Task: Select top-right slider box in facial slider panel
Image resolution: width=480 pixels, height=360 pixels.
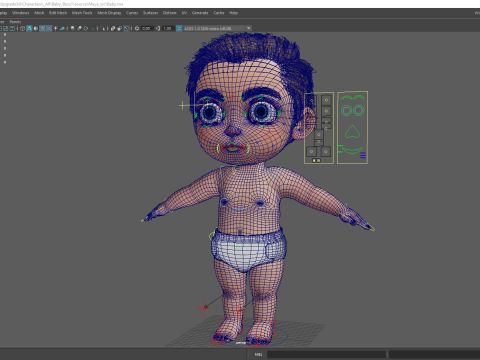Action: (326, 100)
